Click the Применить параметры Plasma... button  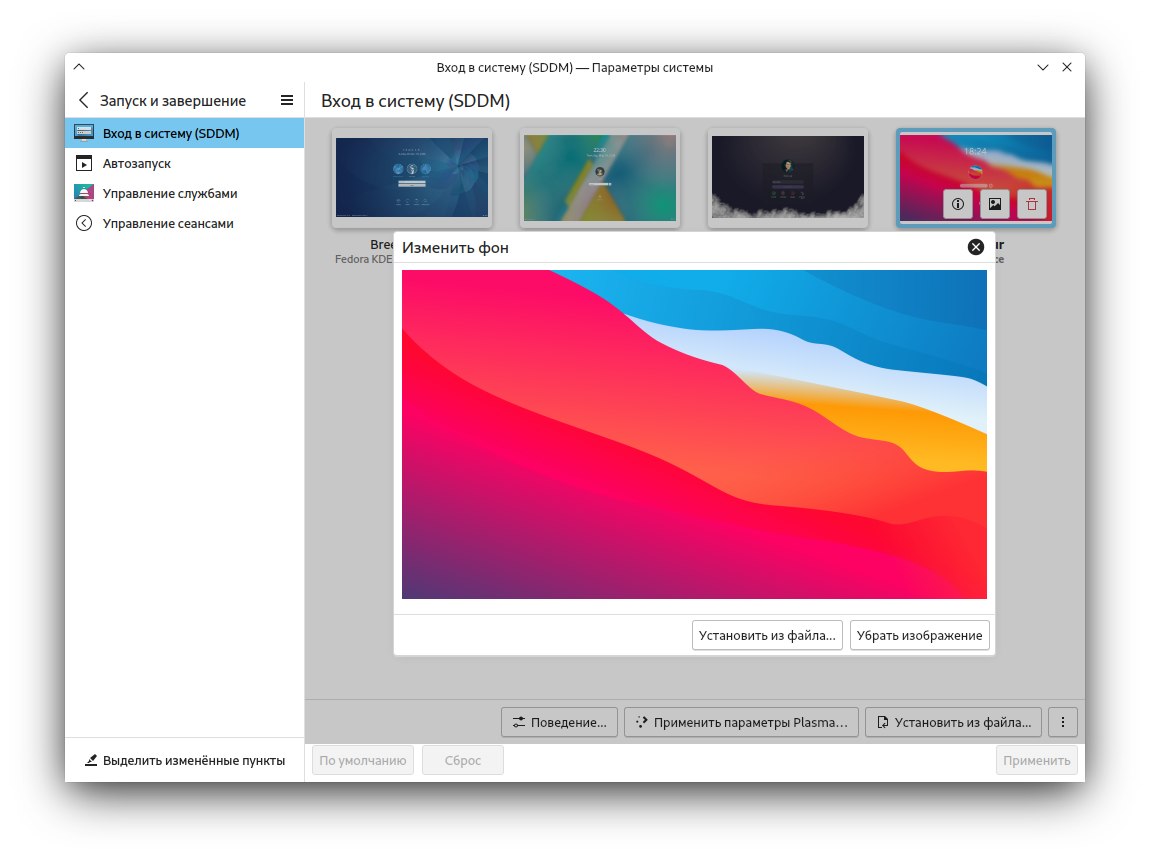pos(741,723)
